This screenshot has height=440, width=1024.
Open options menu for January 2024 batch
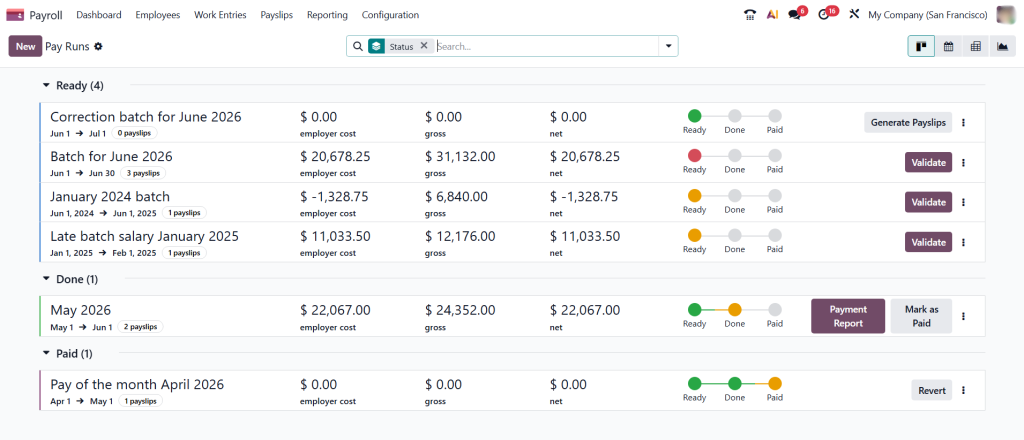tap(963, 202)
